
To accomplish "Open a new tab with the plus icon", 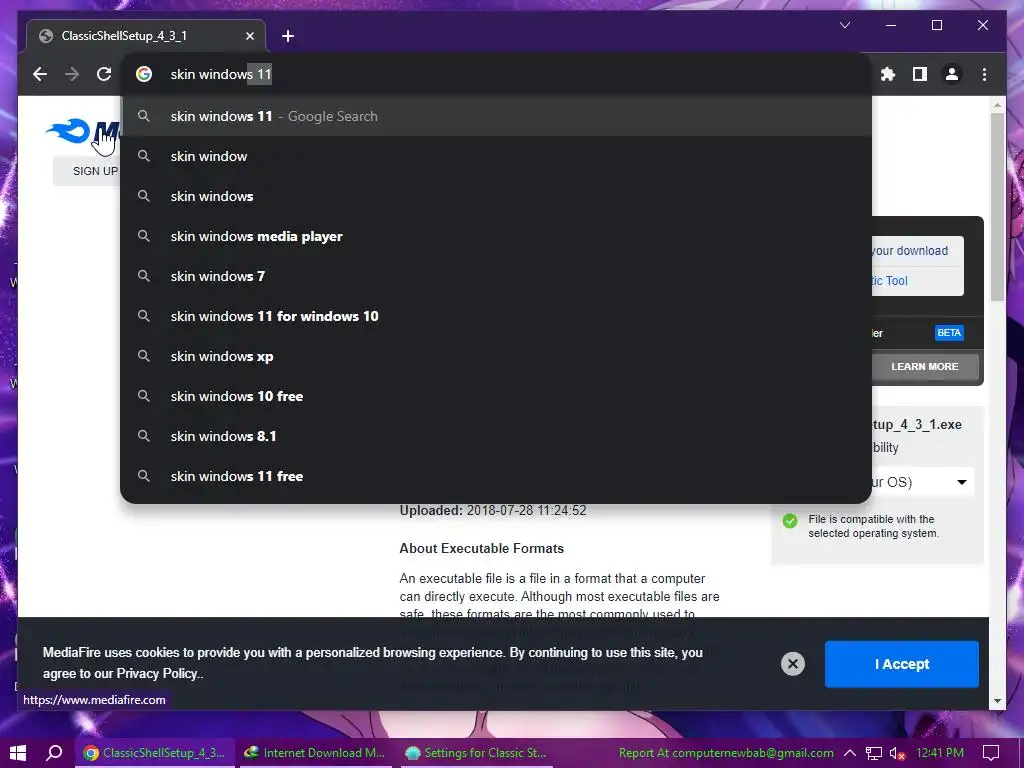I will 288,36.
